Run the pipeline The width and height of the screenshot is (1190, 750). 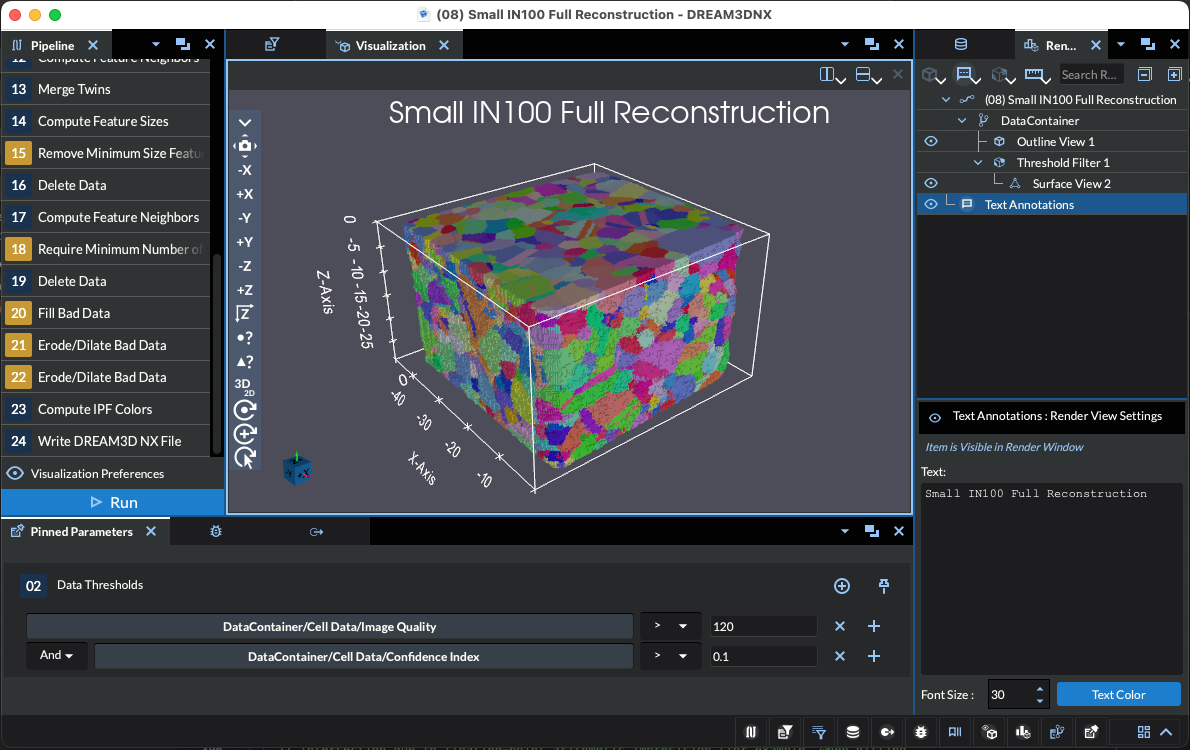[x=113, y=502]
